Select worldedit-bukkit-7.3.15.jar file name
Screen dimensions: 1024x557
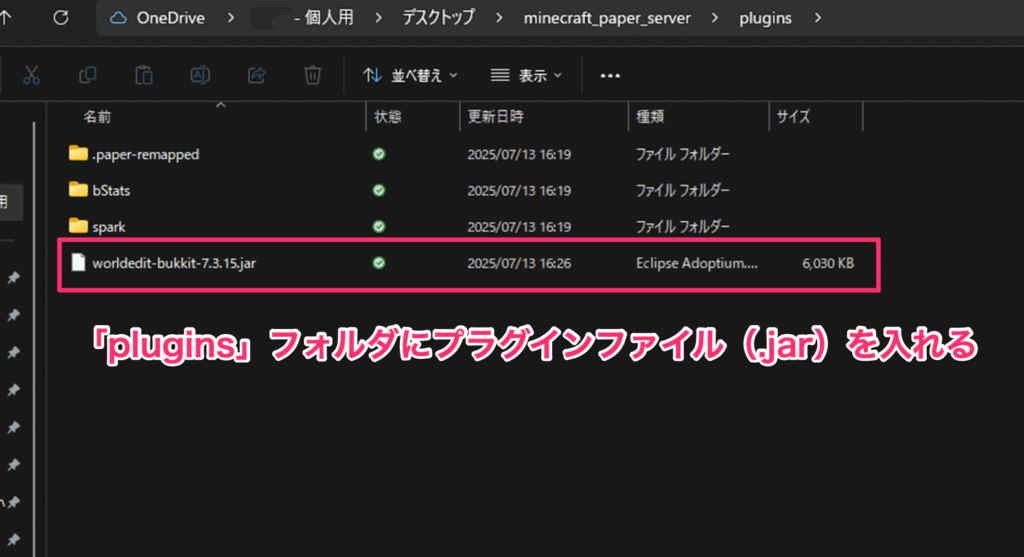(x=174, y=263)
